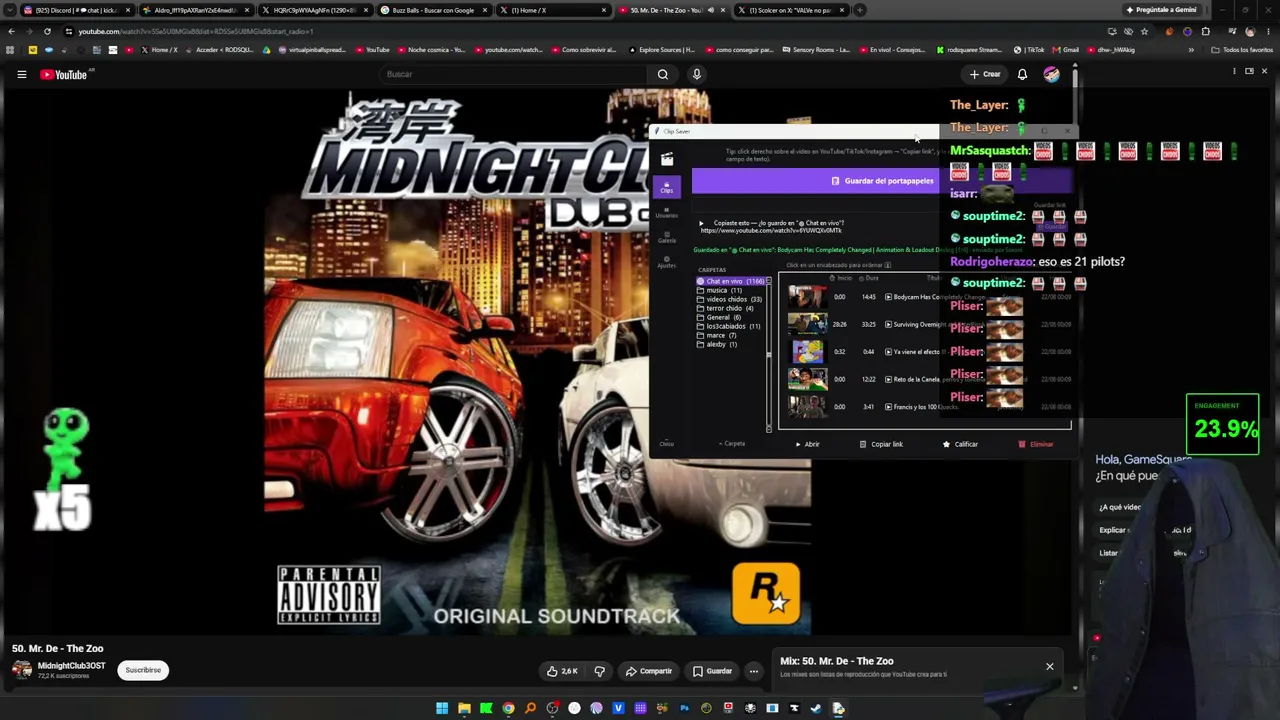Viewport: 1280px width, 720px height.
Task: Start voice search with the microphone icon
Action: click(x=697, y=74)
